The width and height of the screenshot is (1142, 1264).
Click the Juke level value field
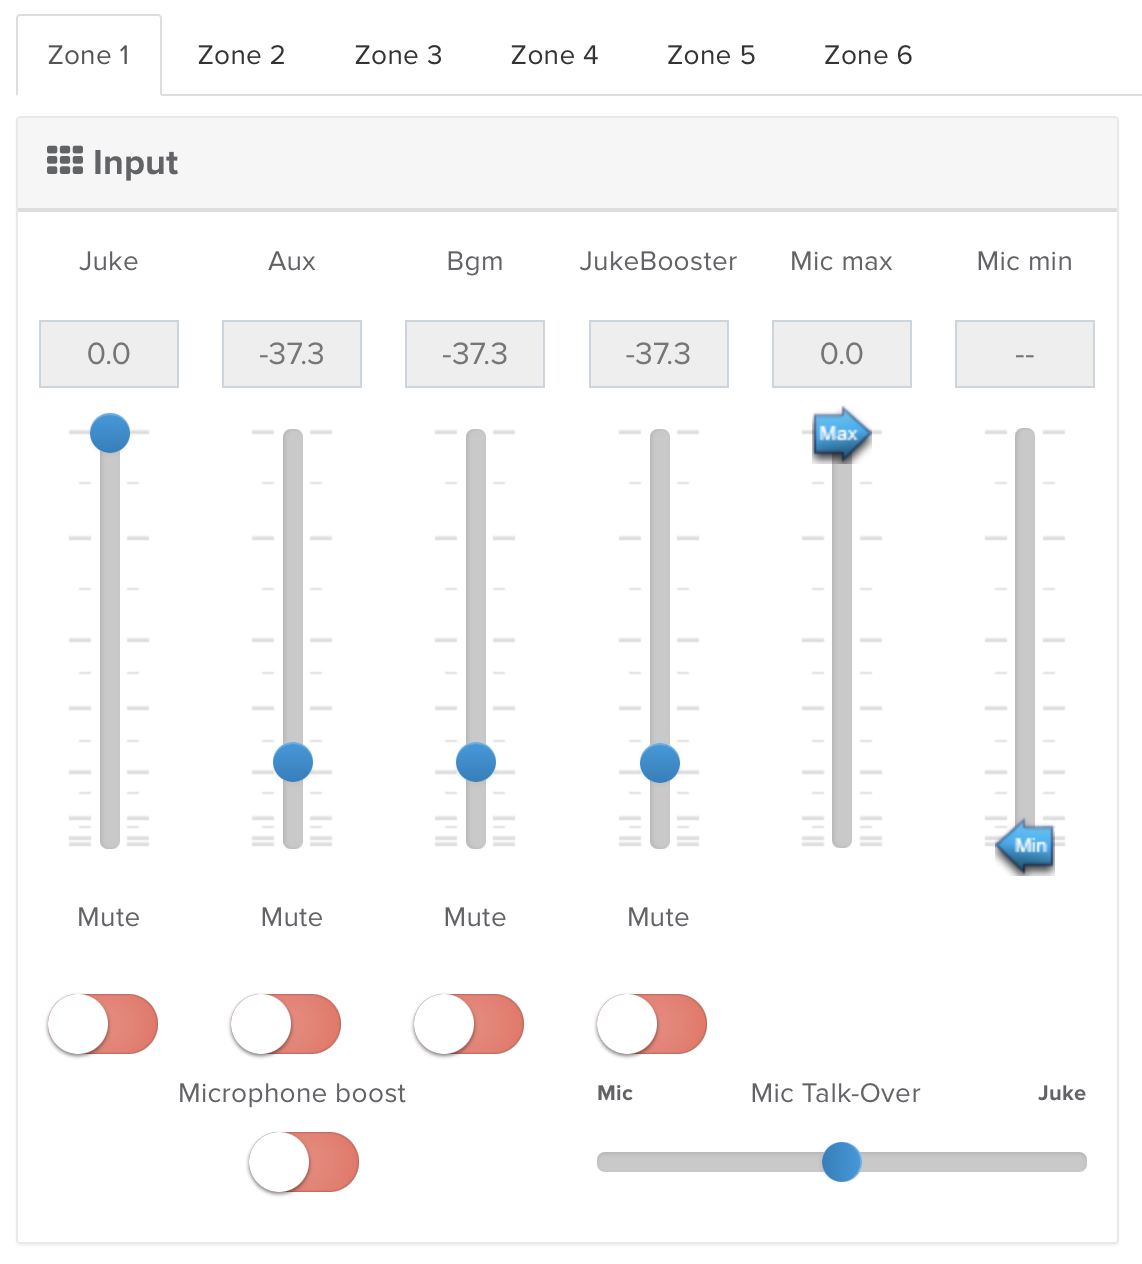coord(109,354)
